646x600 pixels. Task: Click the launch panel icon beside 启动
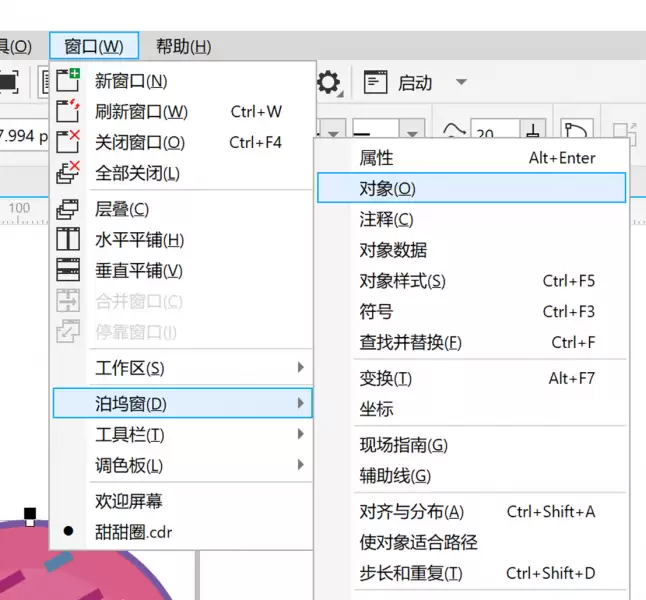(x=375, y=82)
